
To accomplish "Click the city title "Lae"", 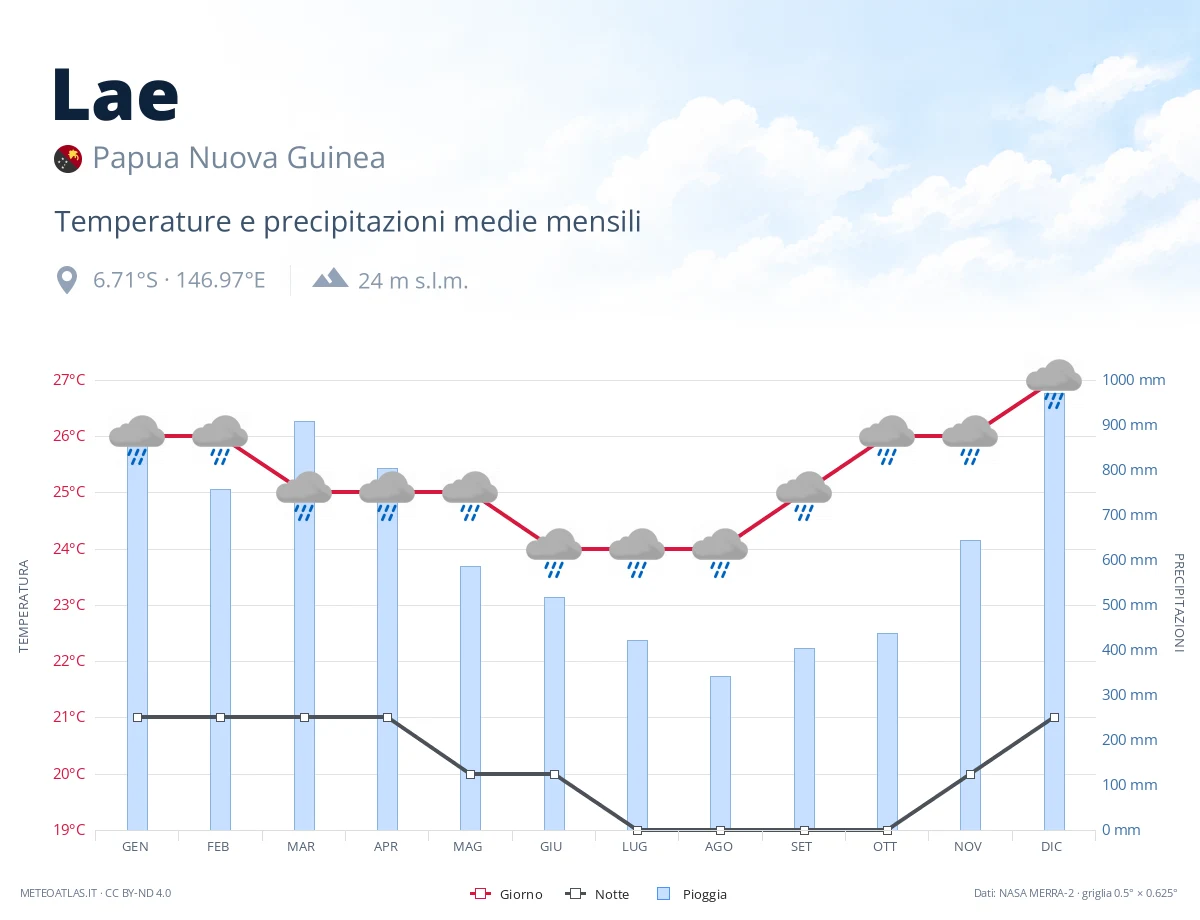I will coord(116,94).
